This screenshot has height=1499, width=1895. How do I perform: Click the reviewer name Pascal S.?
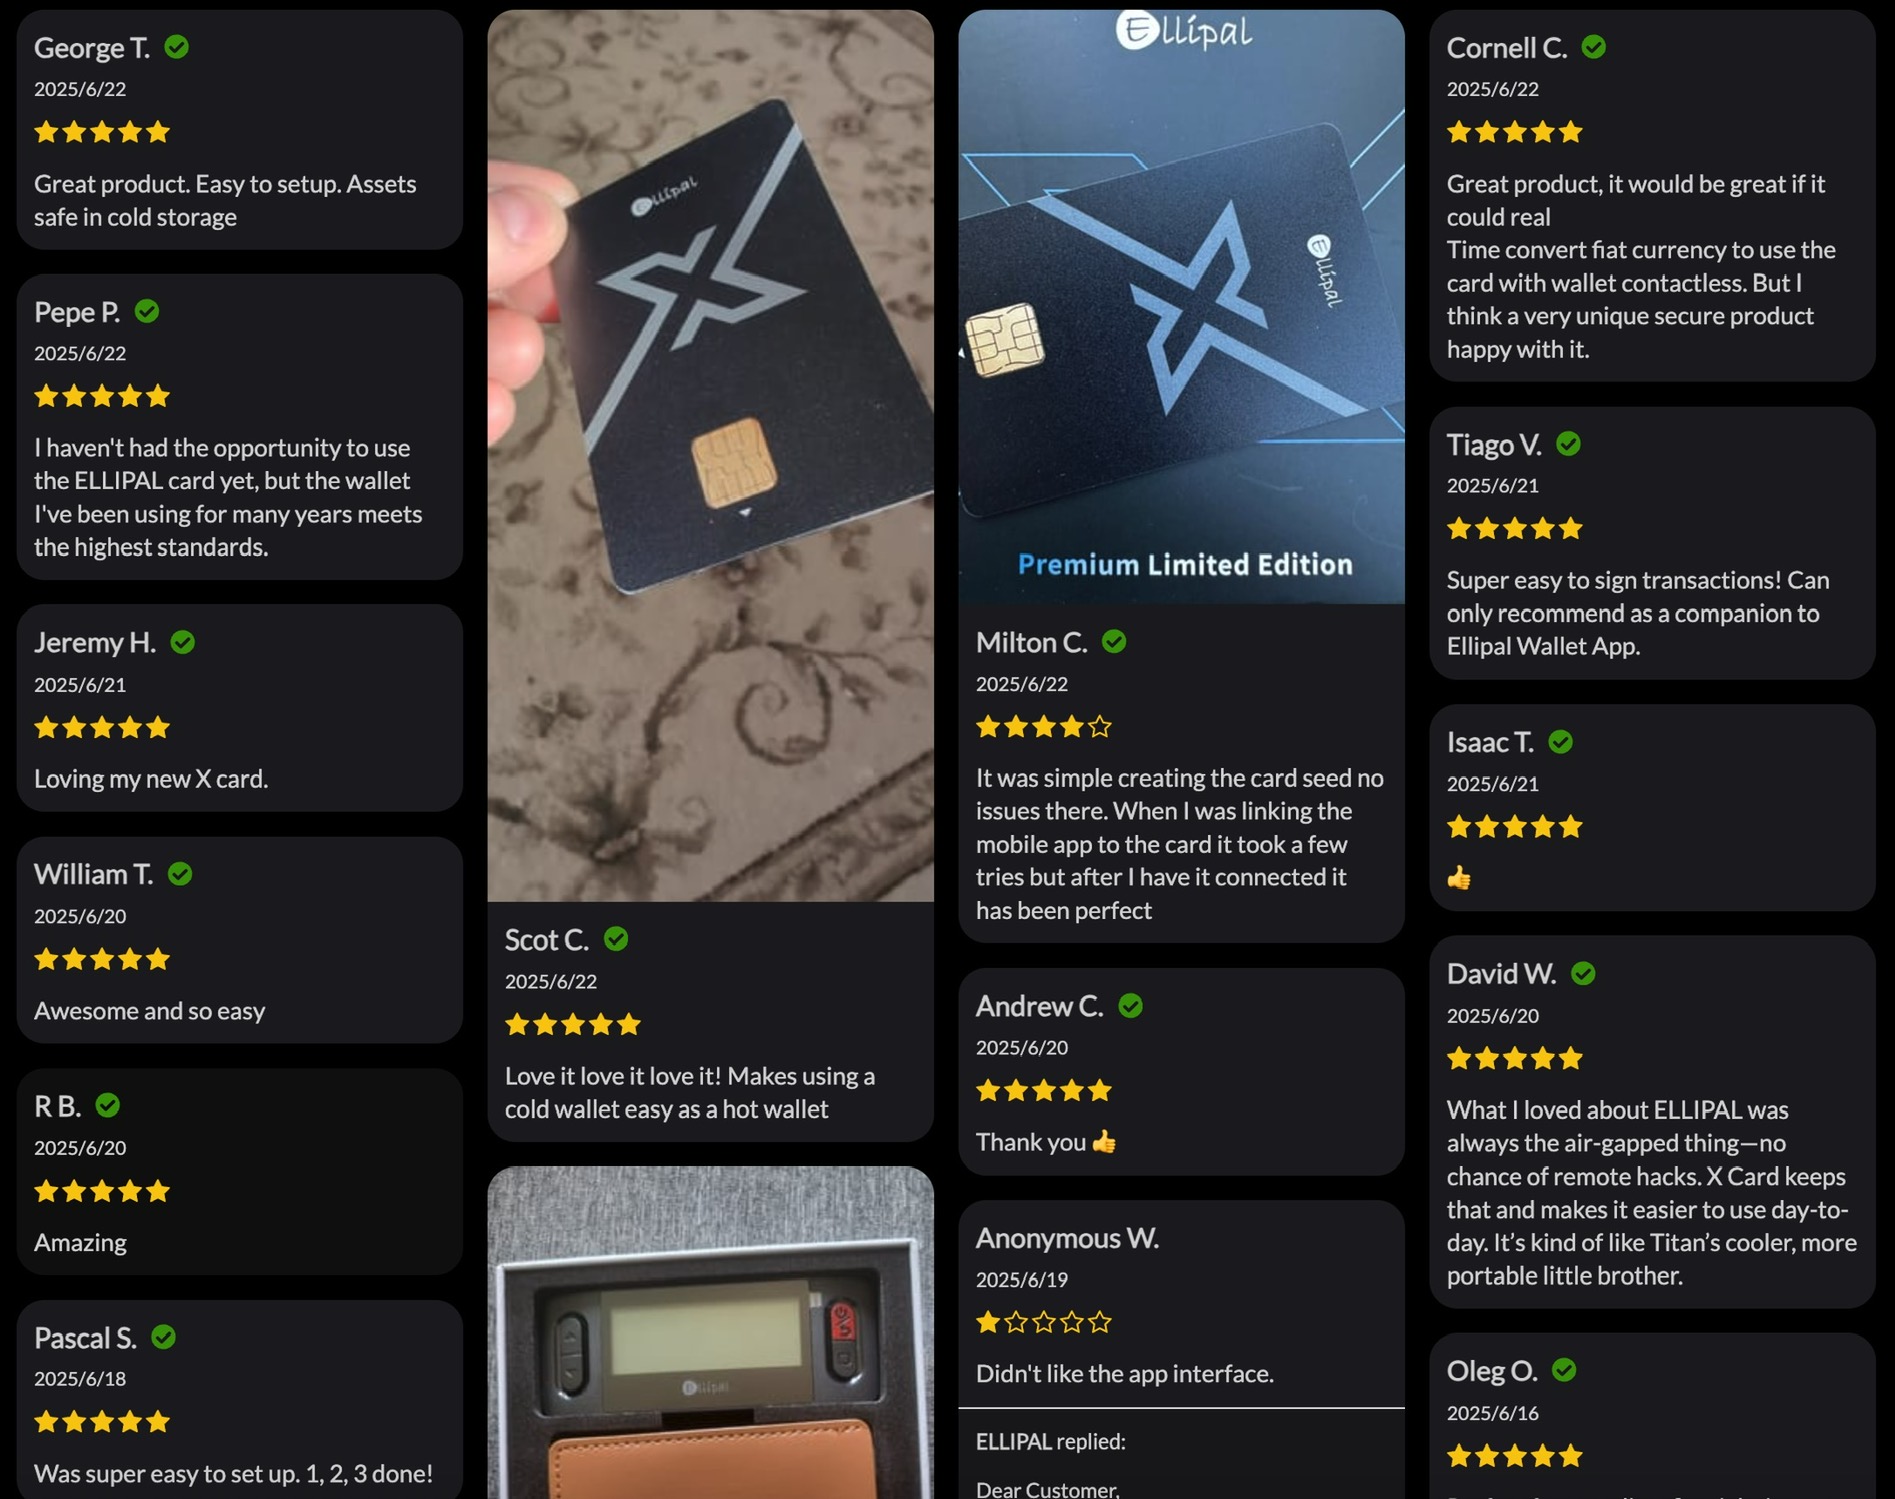85,1337
